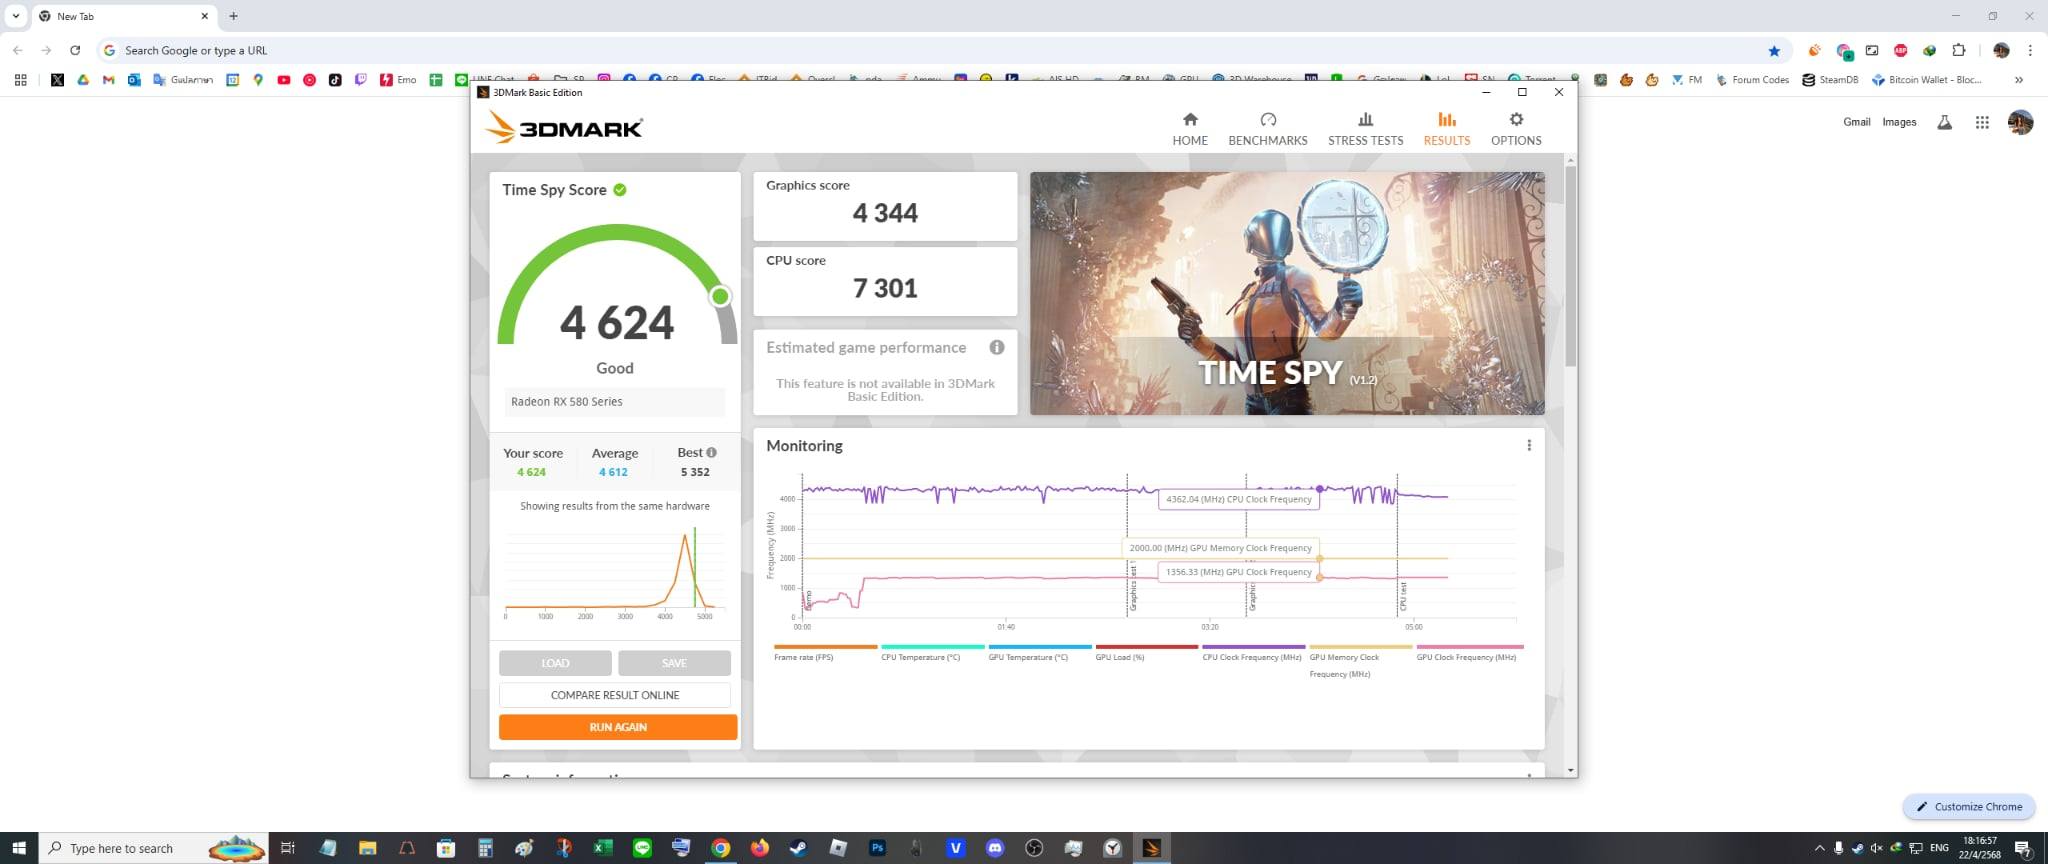Open the SteamDB bookmark
2048x864 pixels.
pyautogui.click(x=1830, y=80)
